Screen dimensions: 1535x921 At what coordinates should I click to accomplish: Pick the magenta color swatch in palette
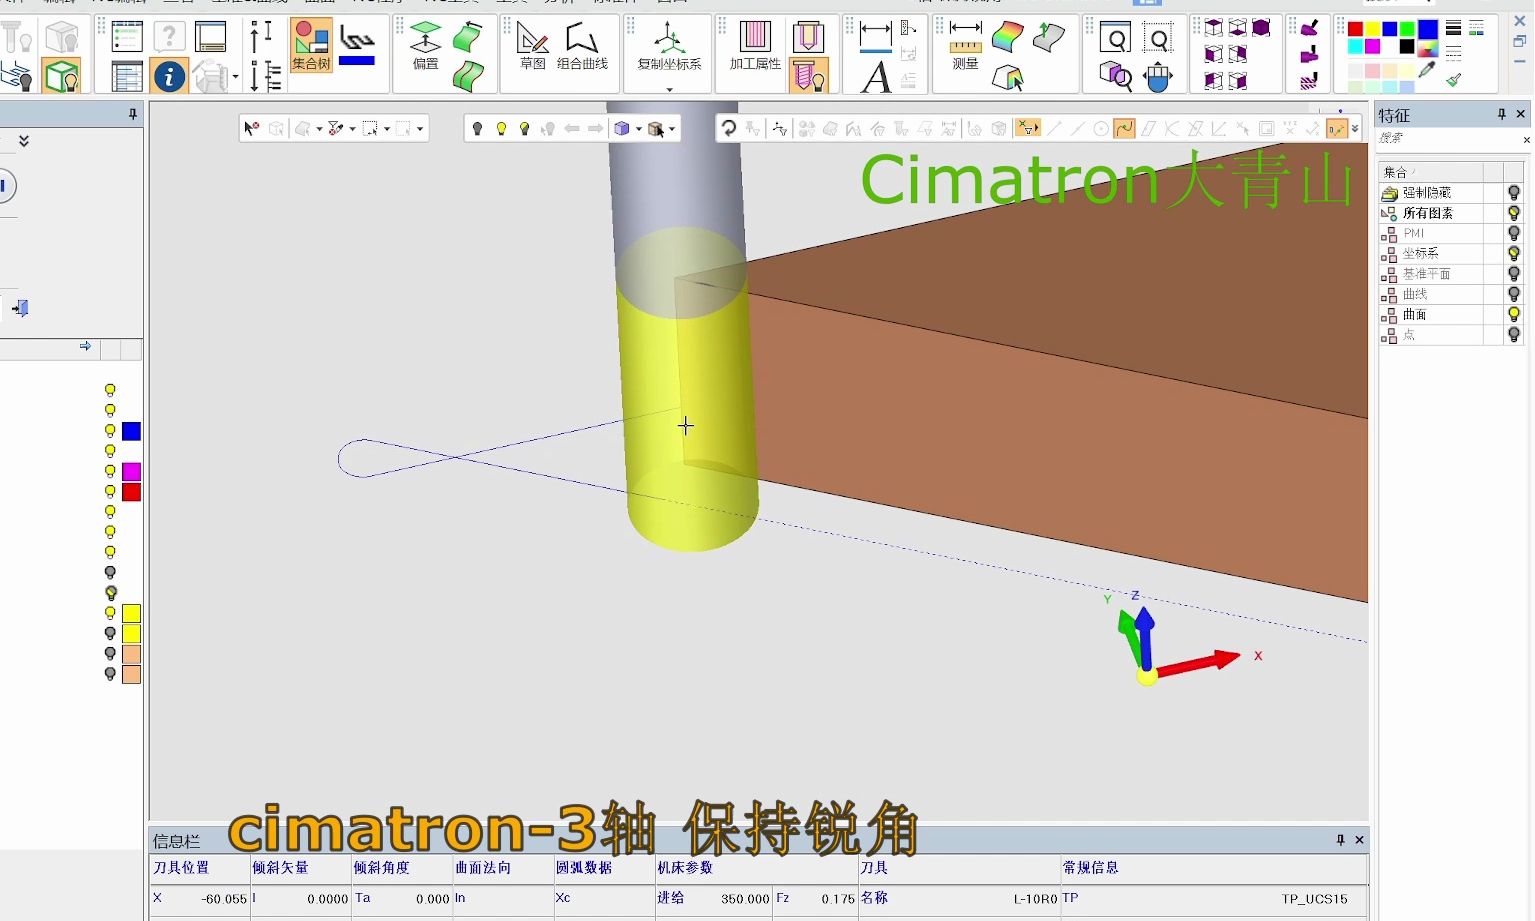[x=1372, y=46]
